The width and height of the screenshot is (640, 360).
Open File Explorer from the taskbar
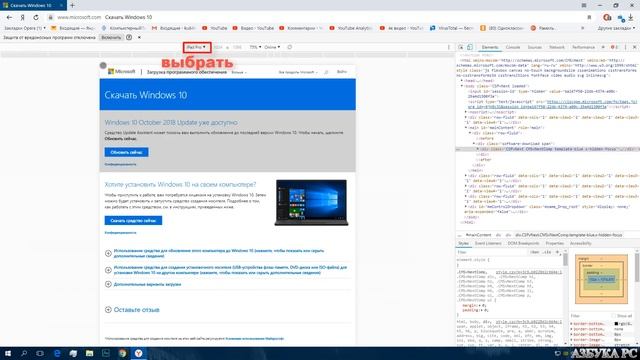(x=89, y=353)
